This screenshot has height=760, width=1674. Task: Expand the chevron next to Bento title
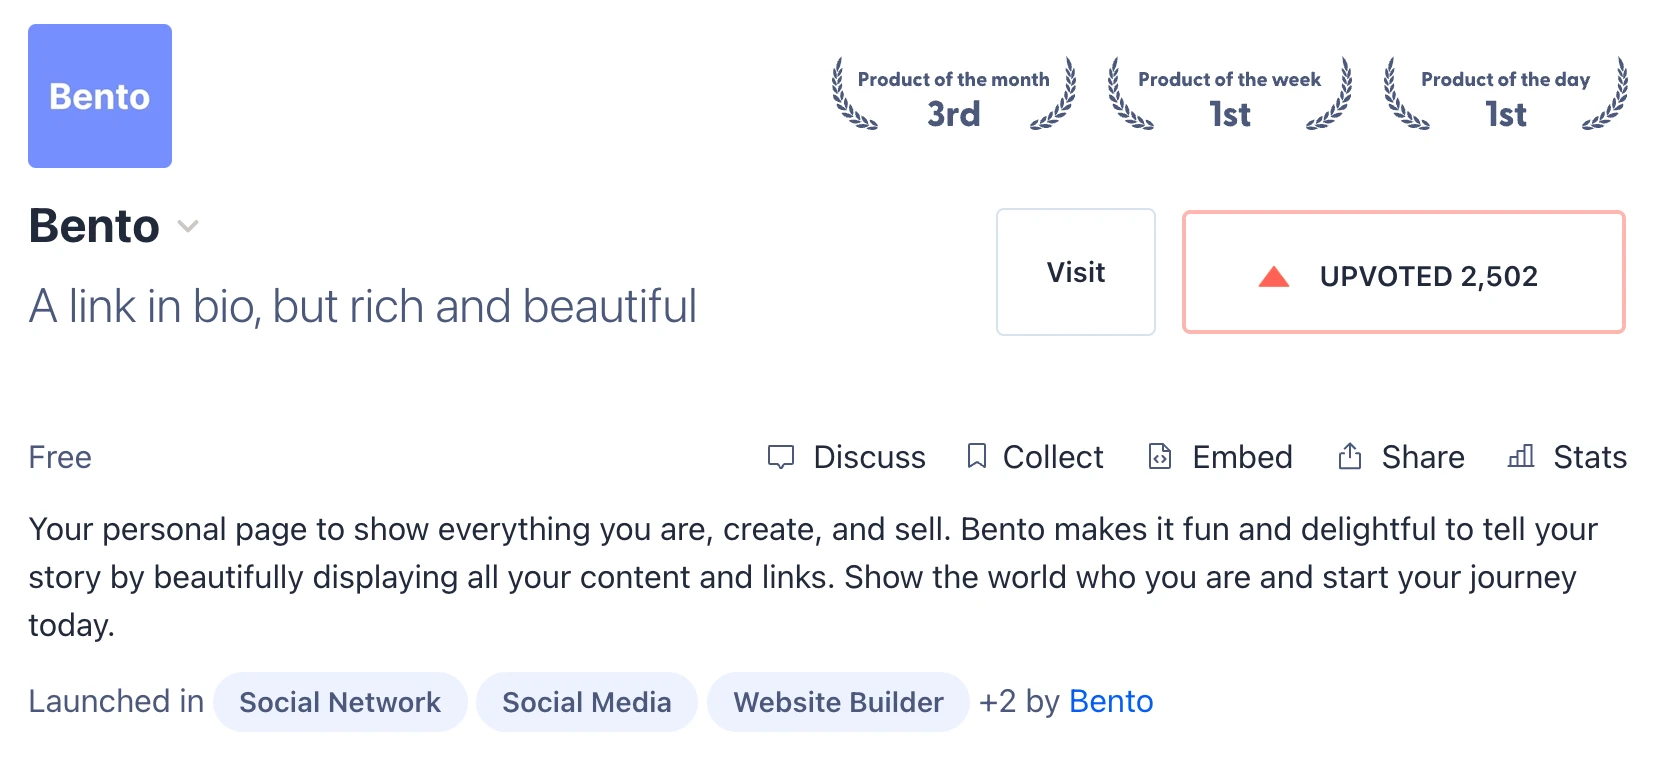(x=188, y=226)
